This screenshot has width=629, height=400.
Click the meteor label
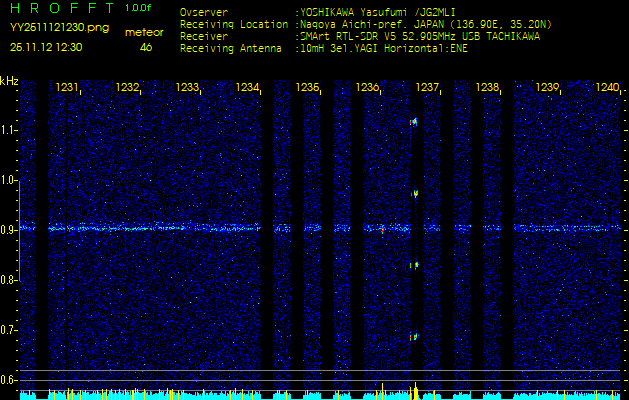(x=144, y=33)
